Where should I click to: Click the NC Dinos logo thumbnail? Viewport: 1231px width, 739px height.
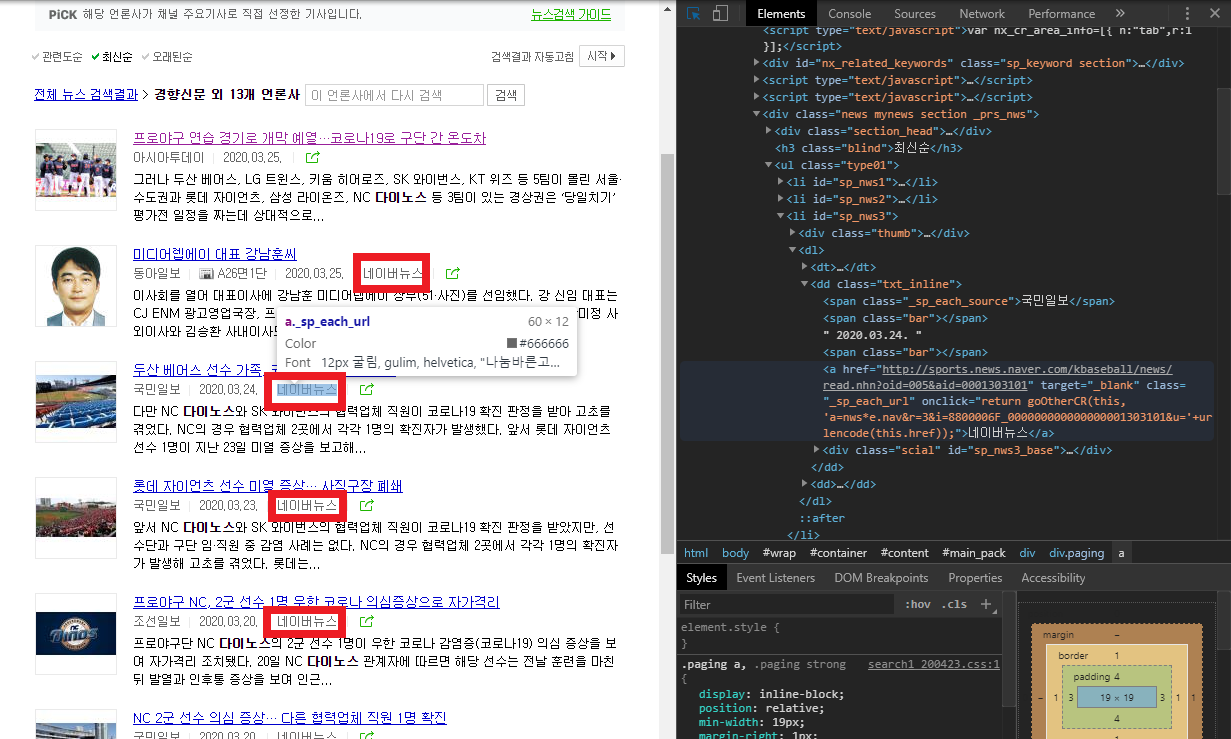point(76,634)
